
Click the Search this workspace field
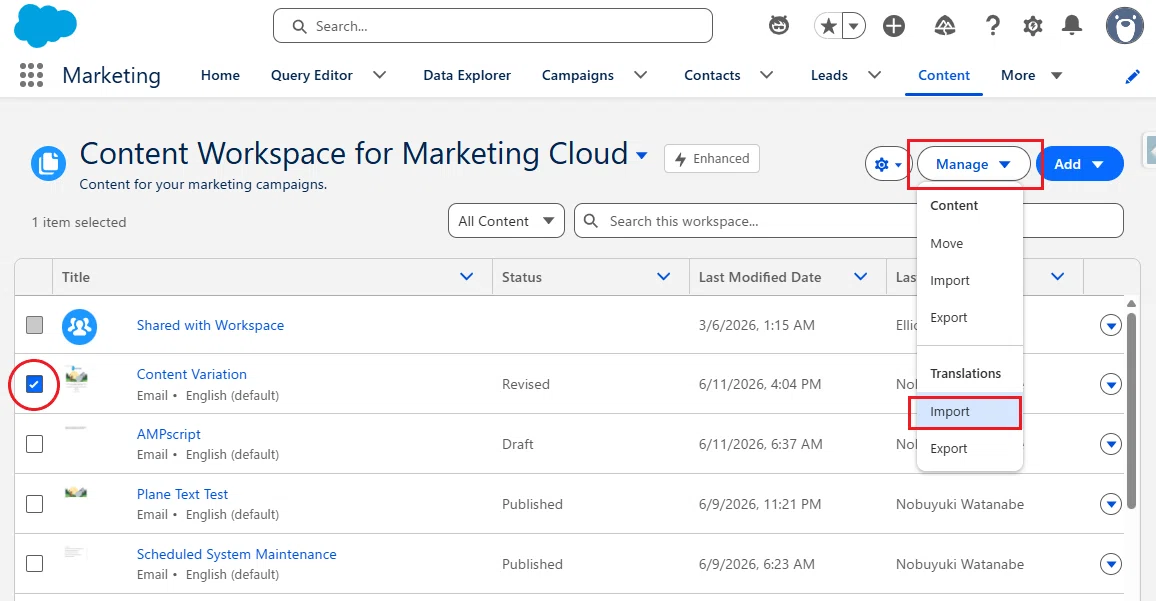tap(849, 220)
